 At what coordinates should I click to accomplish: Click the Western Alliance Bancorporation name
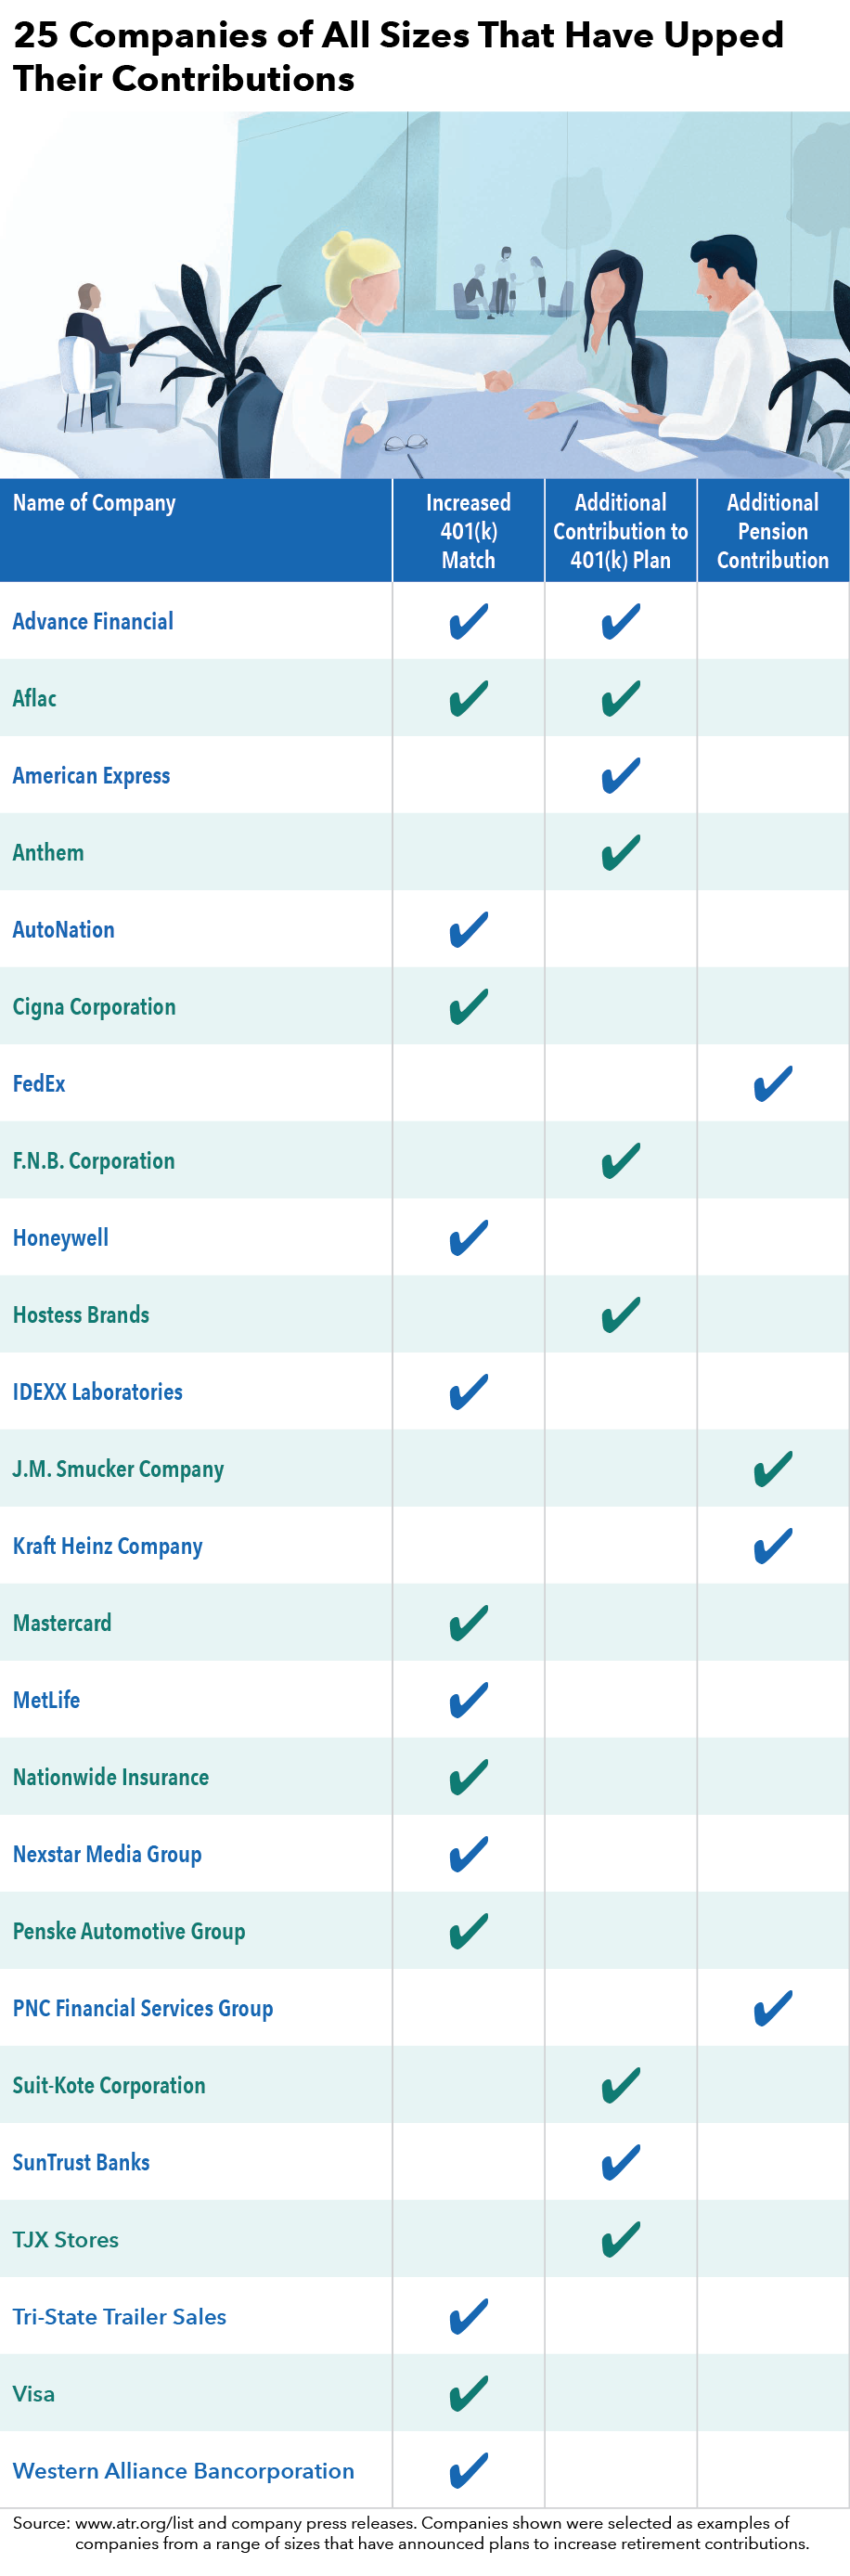183,2471
